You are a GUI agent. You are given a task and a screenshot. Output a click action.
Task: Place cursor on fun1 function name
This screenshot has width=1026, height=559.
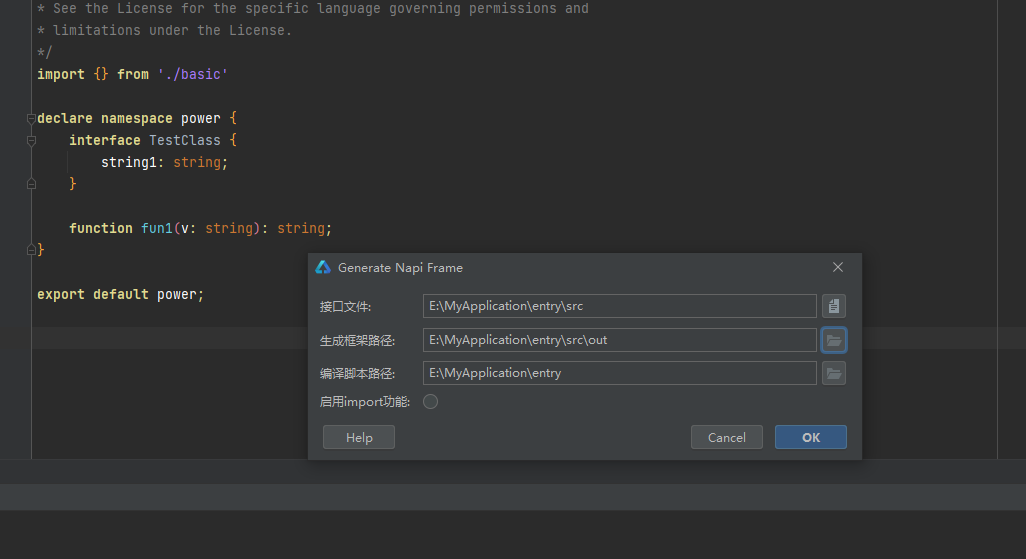click(x=156, y=228)
